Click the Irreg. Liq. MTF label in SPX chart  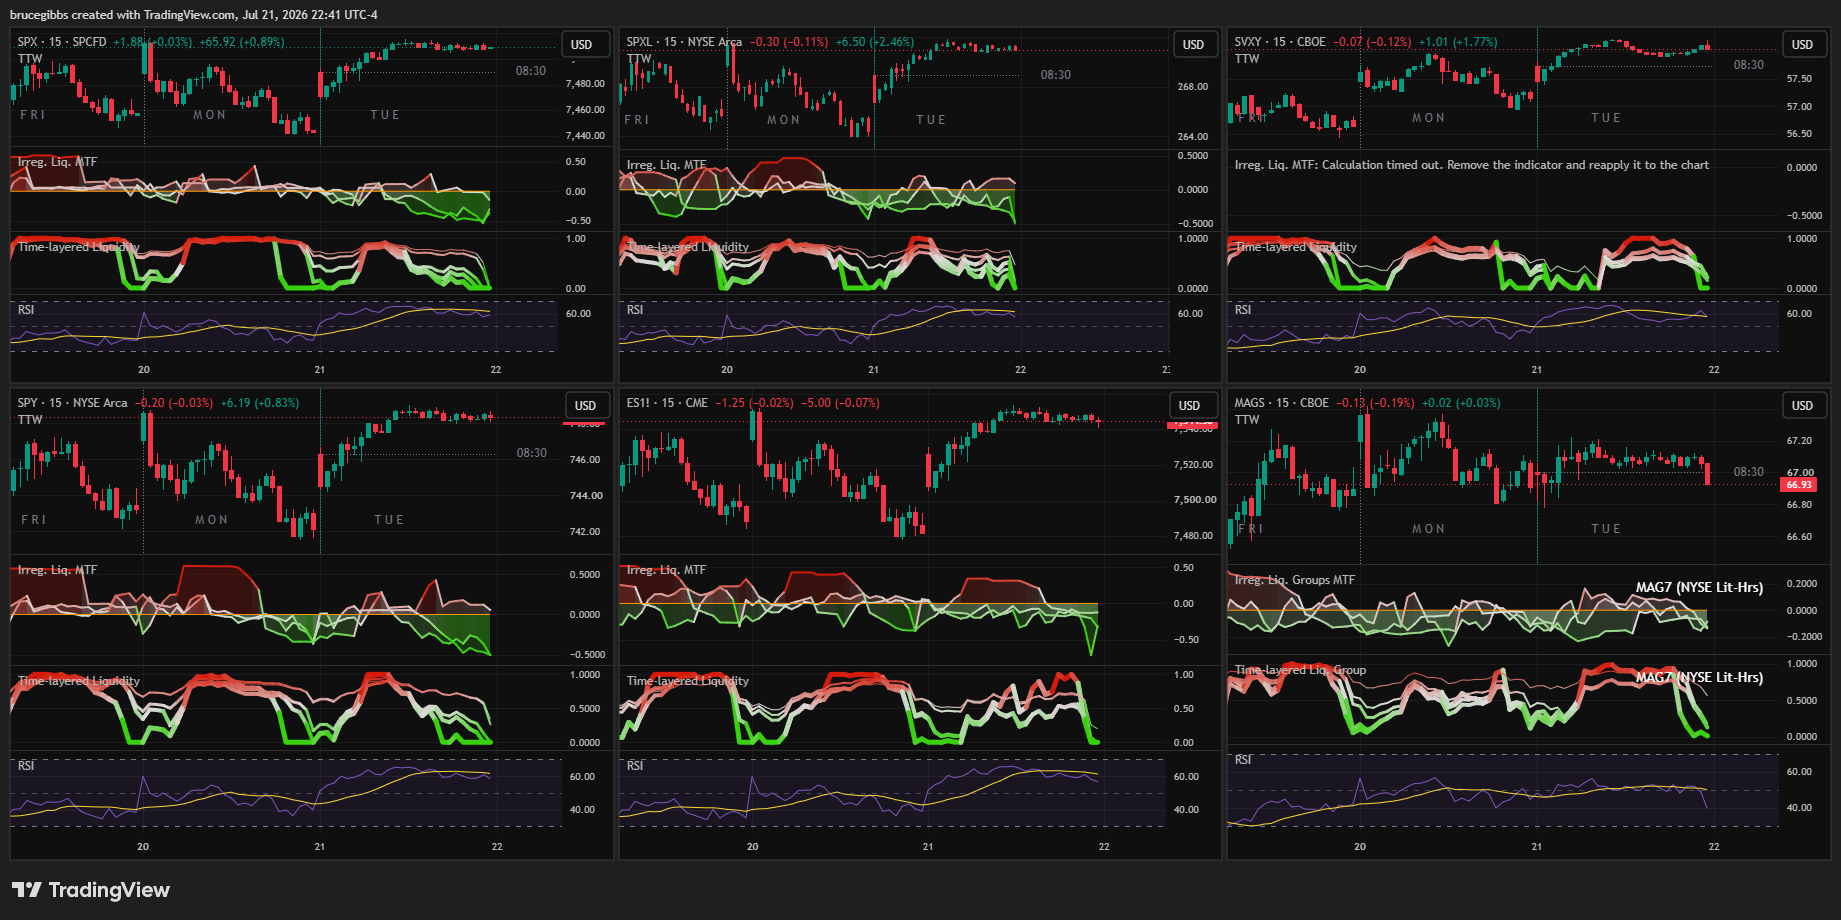[57, 162]
